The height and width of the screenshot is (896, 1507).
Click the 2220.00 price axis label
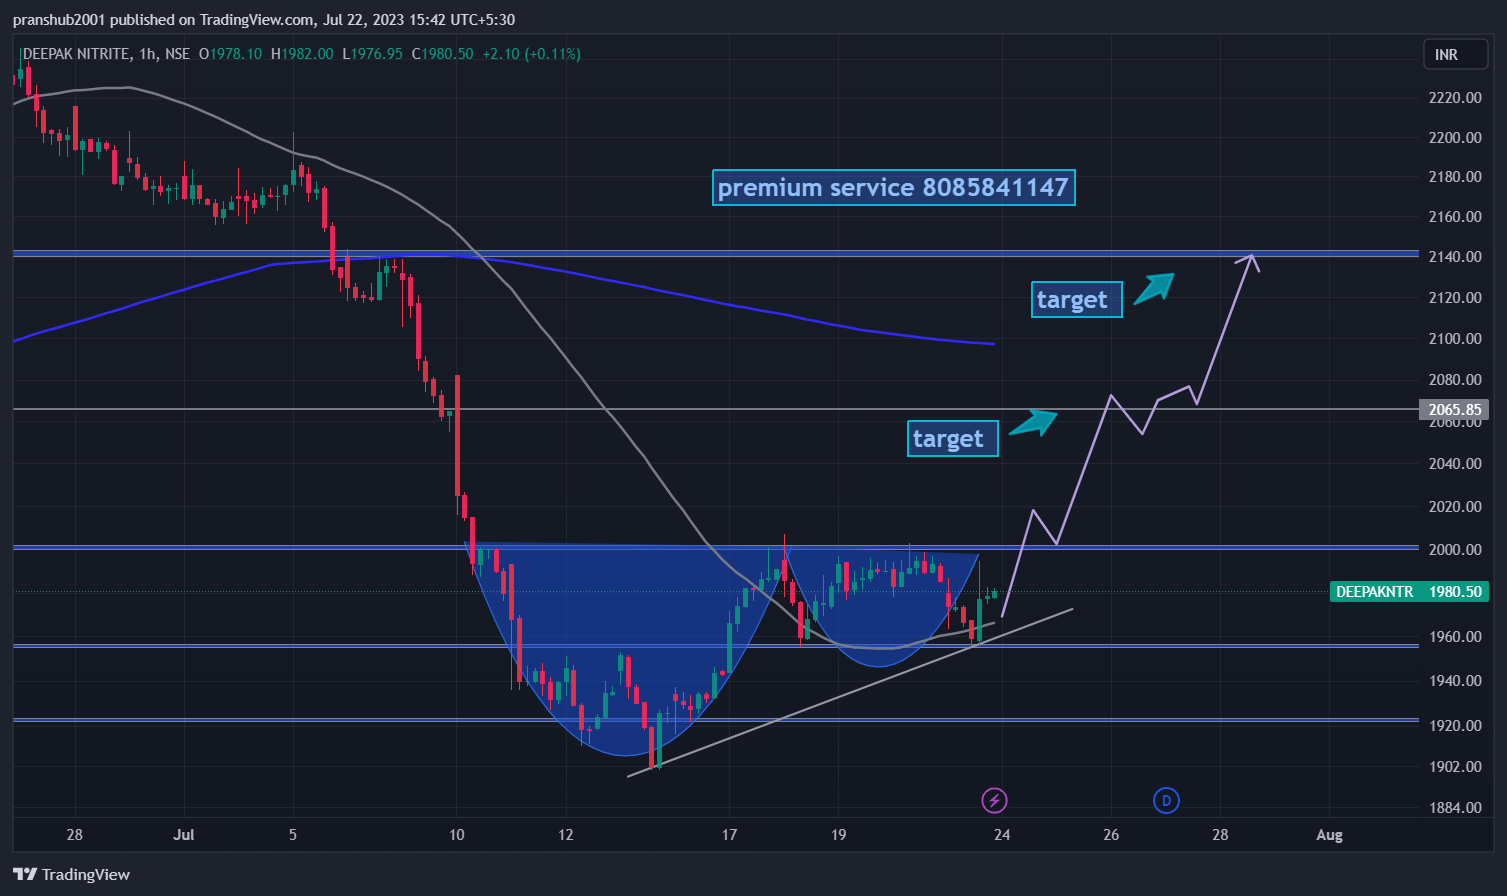click(1455, 97)
